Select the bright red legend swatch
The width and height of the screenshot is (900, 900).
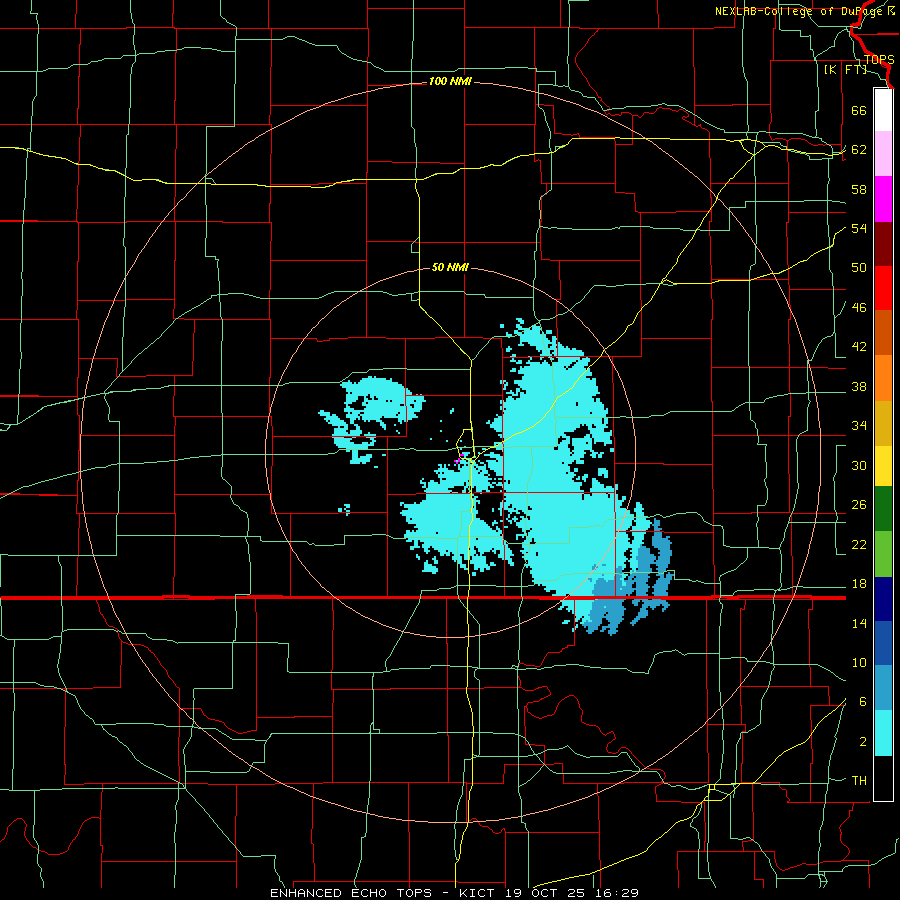[883, 288]
